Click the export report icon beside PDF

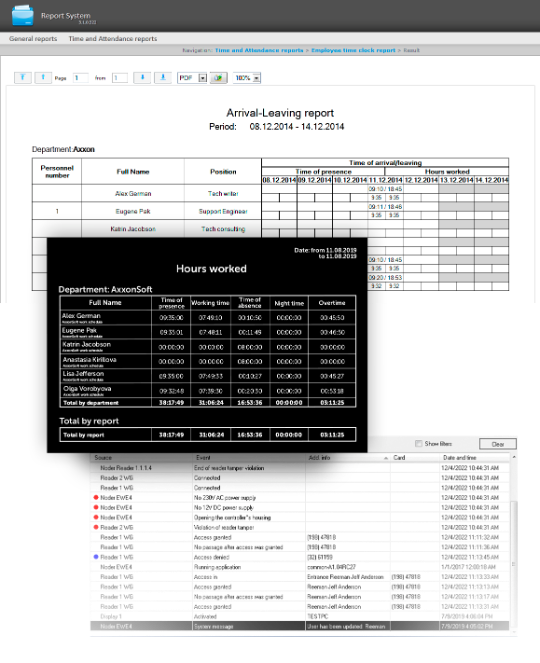(219, 78)
